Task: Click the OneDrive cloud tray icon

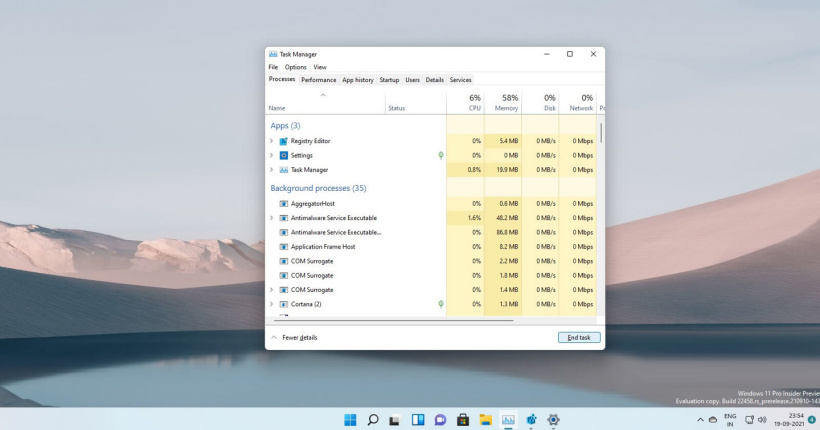Action: (713, 420)
